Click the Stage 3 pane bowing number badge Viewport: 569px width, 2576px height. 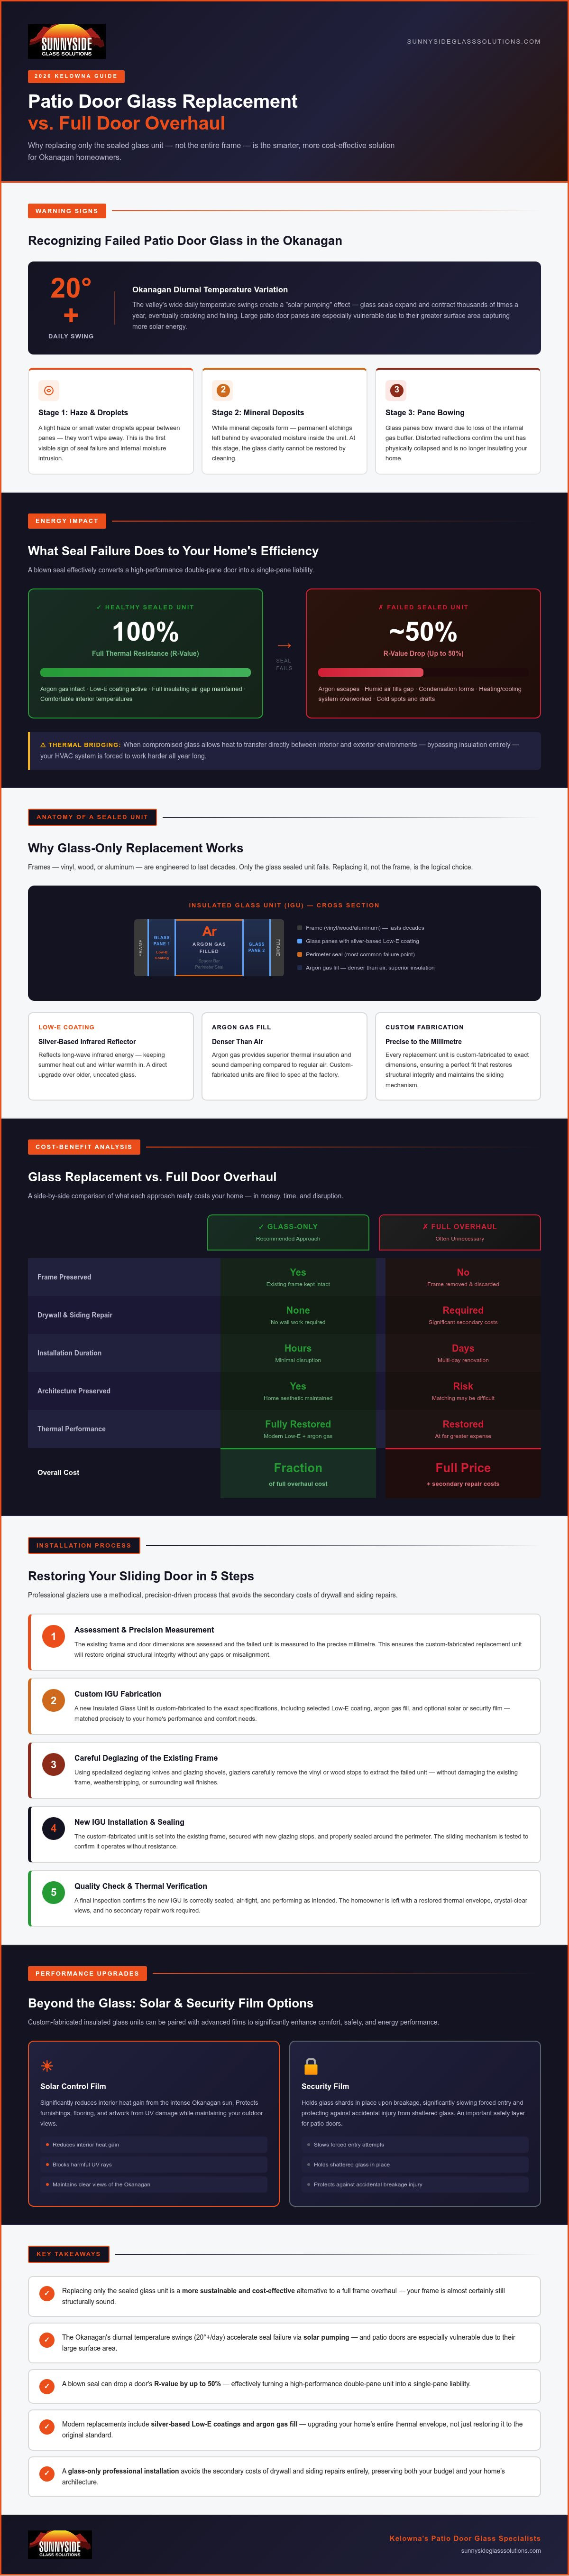pyautogui.click(x=396, y=390)
